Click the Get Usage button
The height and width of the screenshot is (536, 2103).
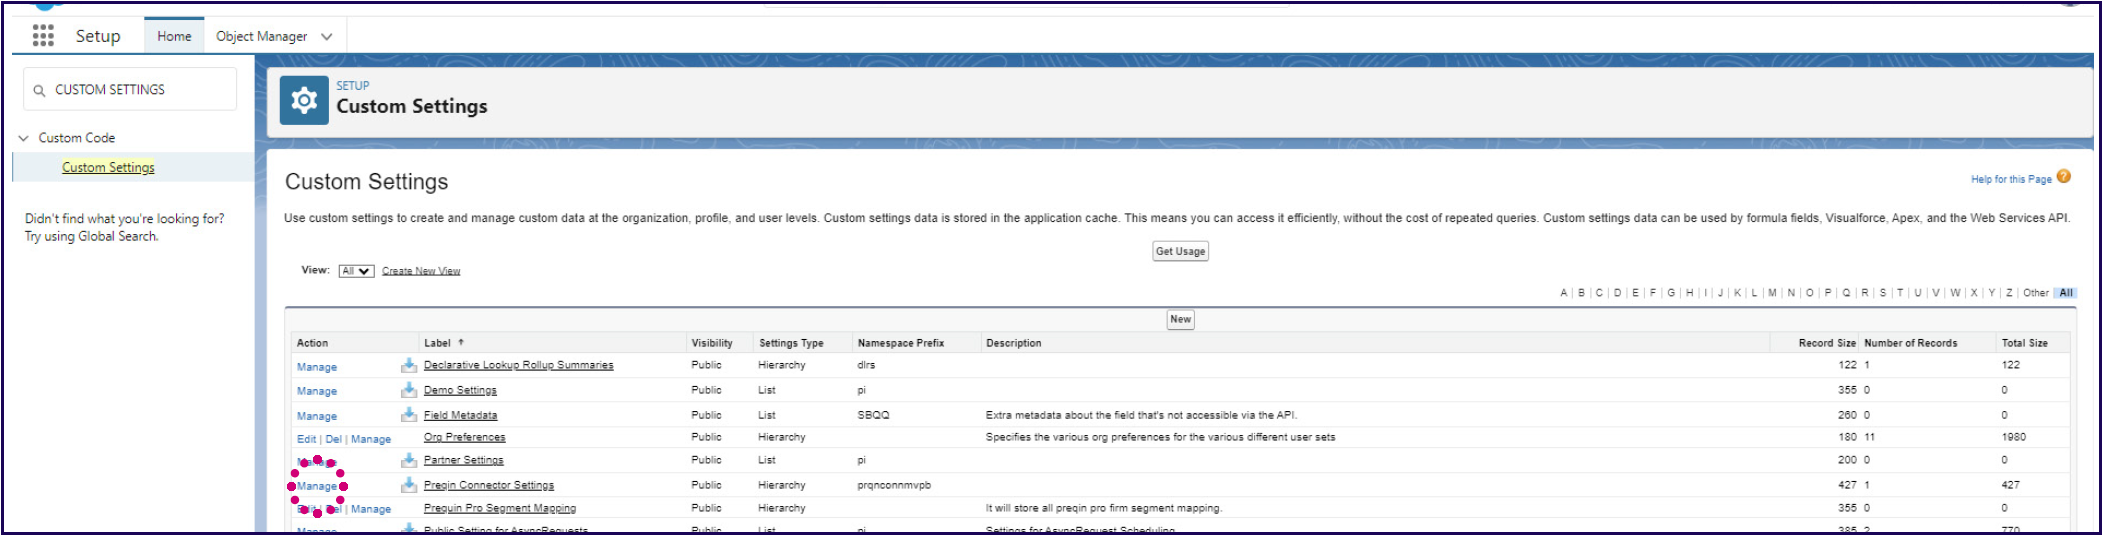(1180, 251)
